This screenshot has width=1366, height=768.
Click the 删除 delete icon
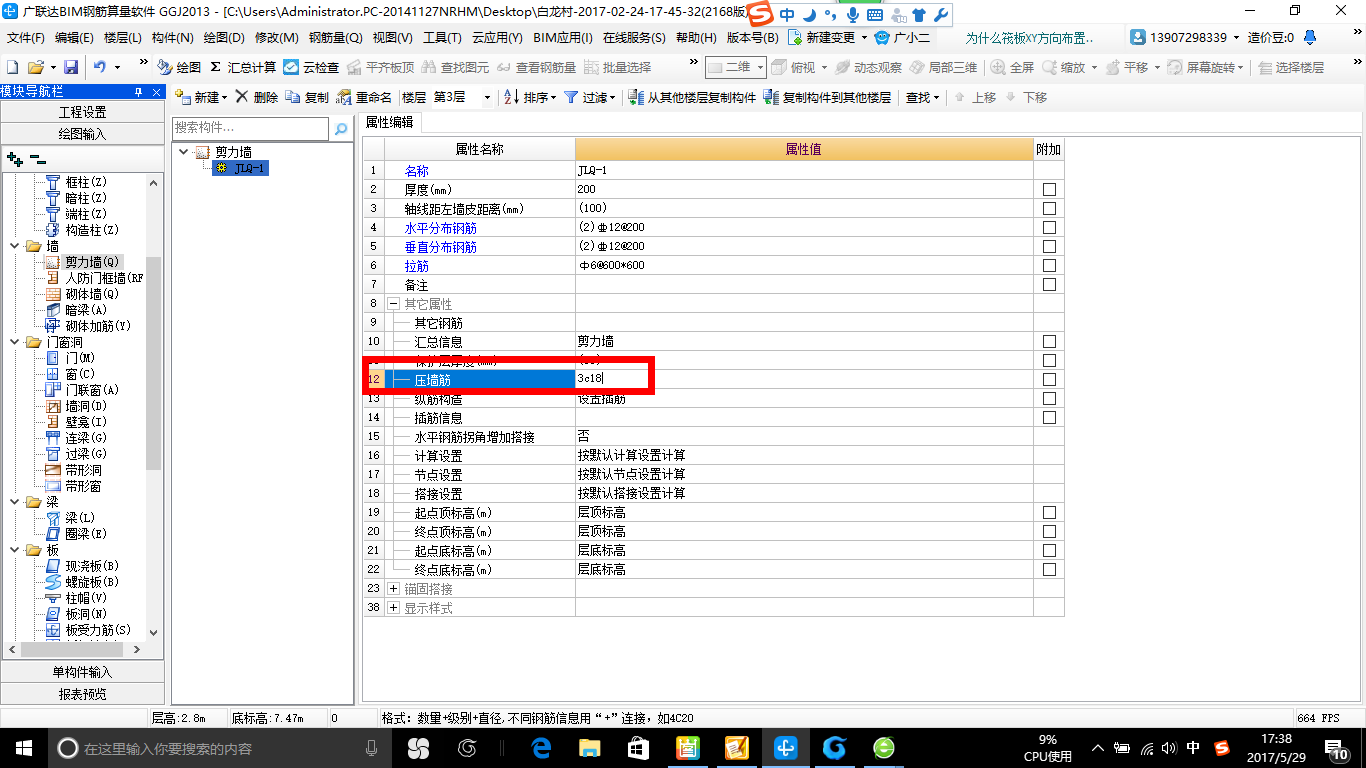pos(255,97)
